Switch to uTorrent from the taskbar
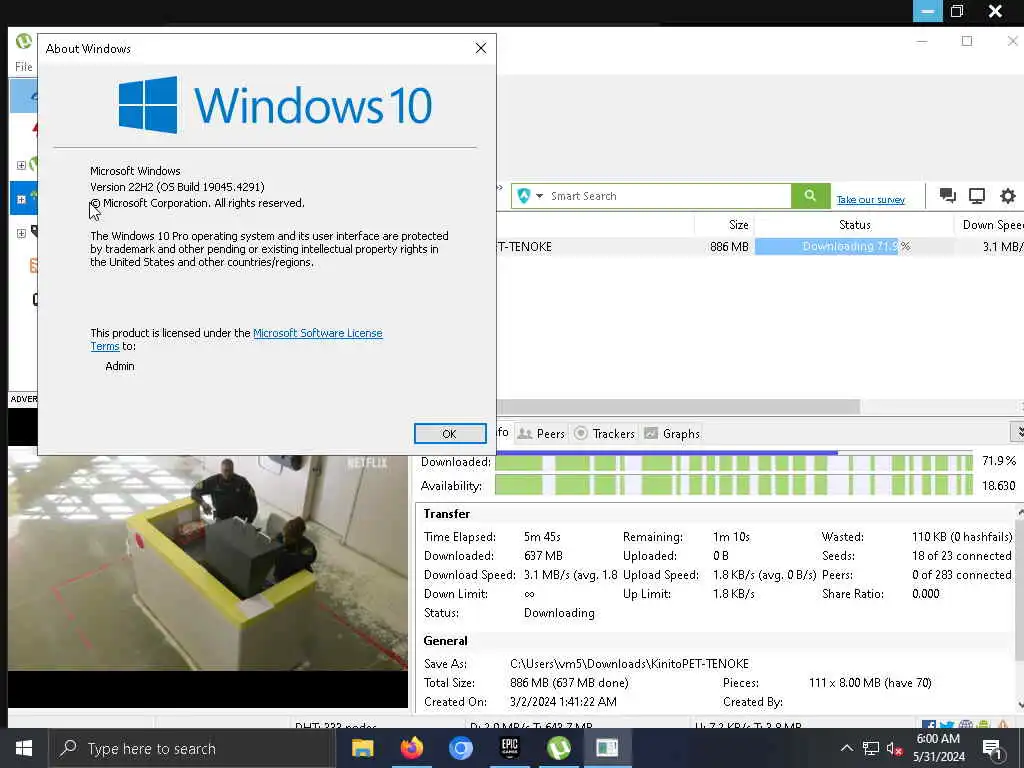 pyautogui.click(x=558, y=748)
